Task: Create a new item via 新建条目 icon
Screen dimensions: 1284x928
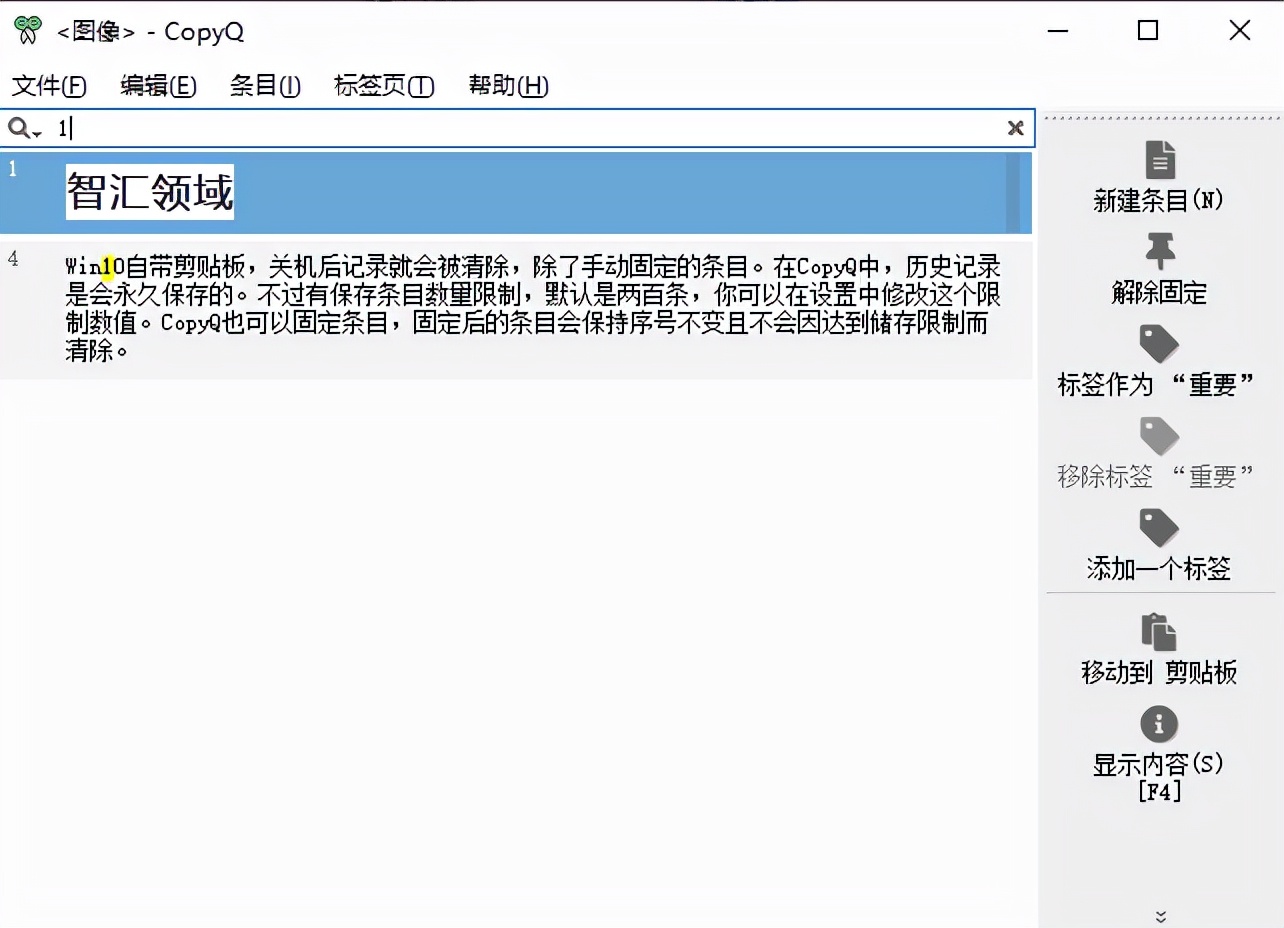Action: coord(1159,158)
